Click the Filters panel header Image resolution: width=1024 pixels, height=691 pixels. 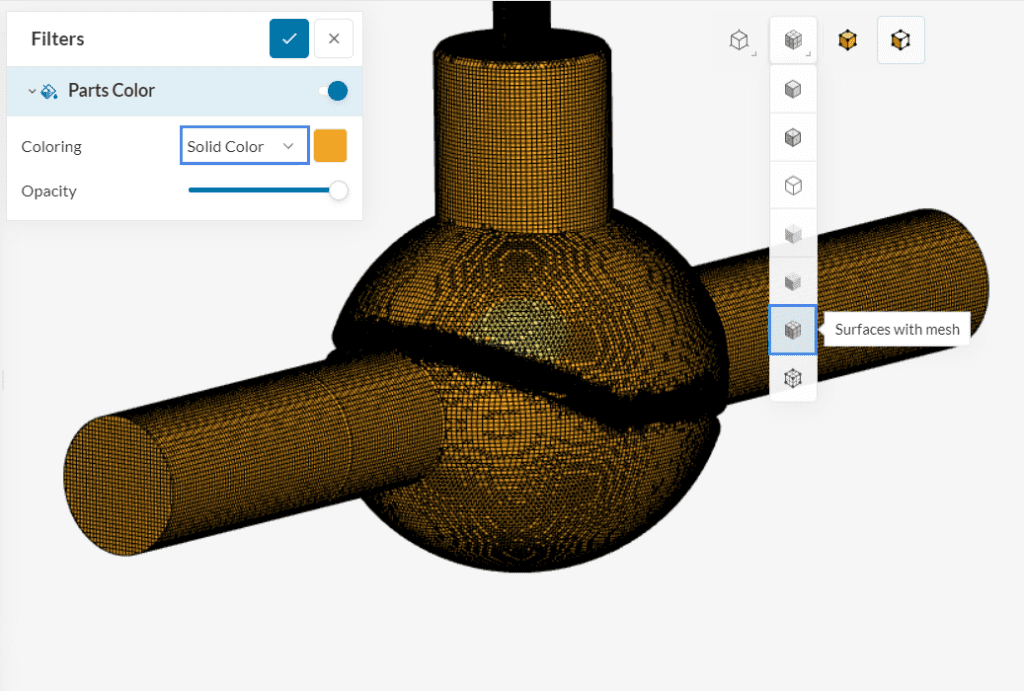coord(57,38)
